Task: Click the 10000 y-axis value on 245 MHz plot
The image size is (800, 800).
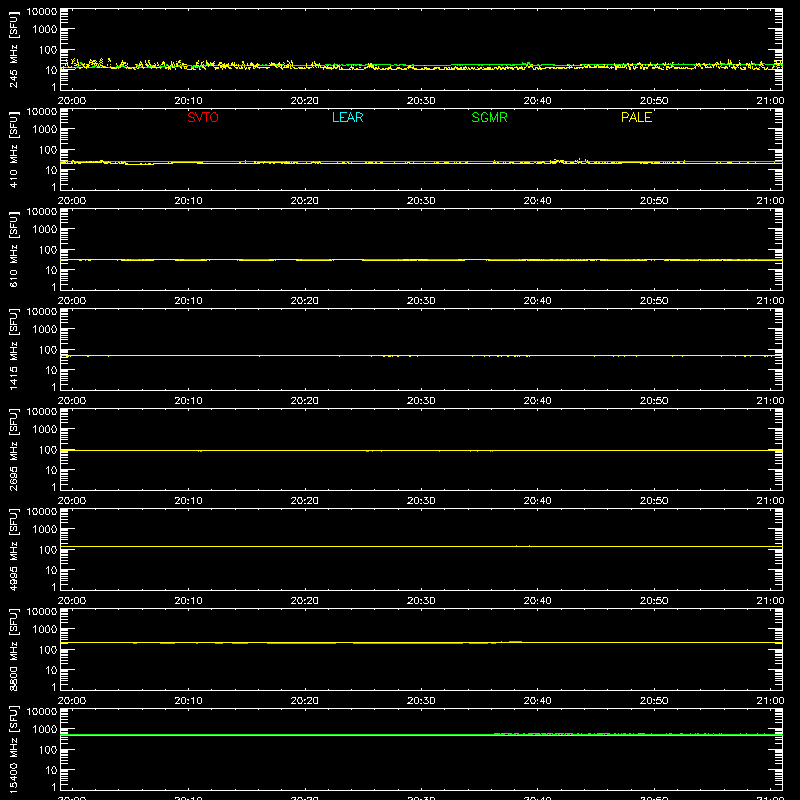Action: (x=42, y=12)
